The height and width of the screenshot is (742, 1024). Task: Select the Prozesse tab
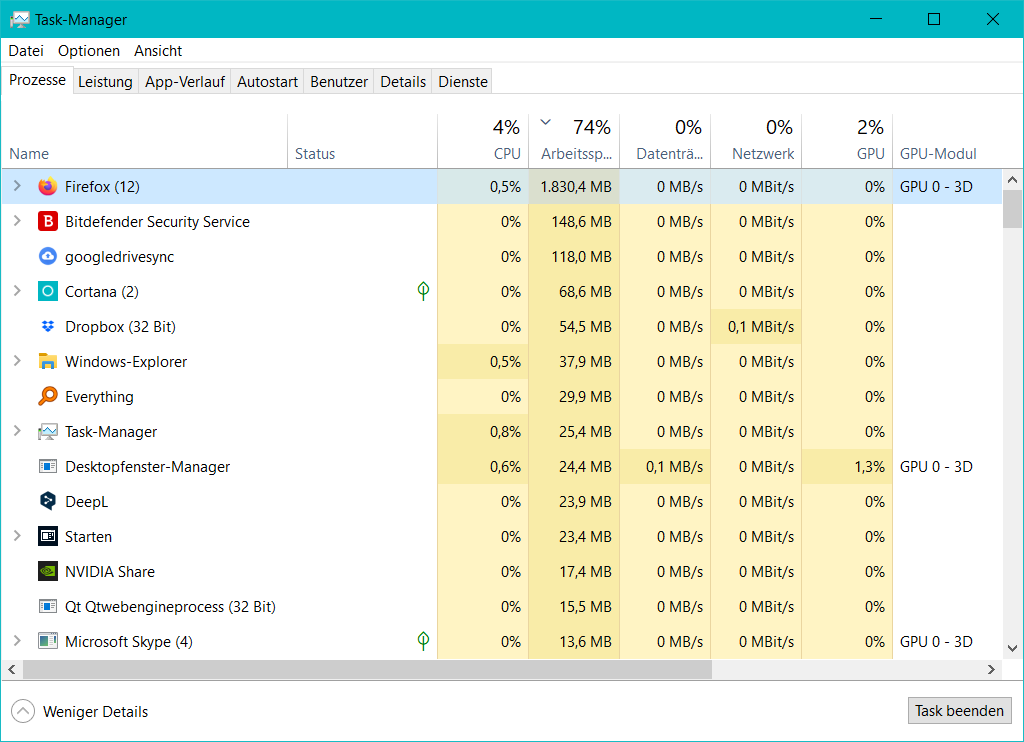(37, 80)
